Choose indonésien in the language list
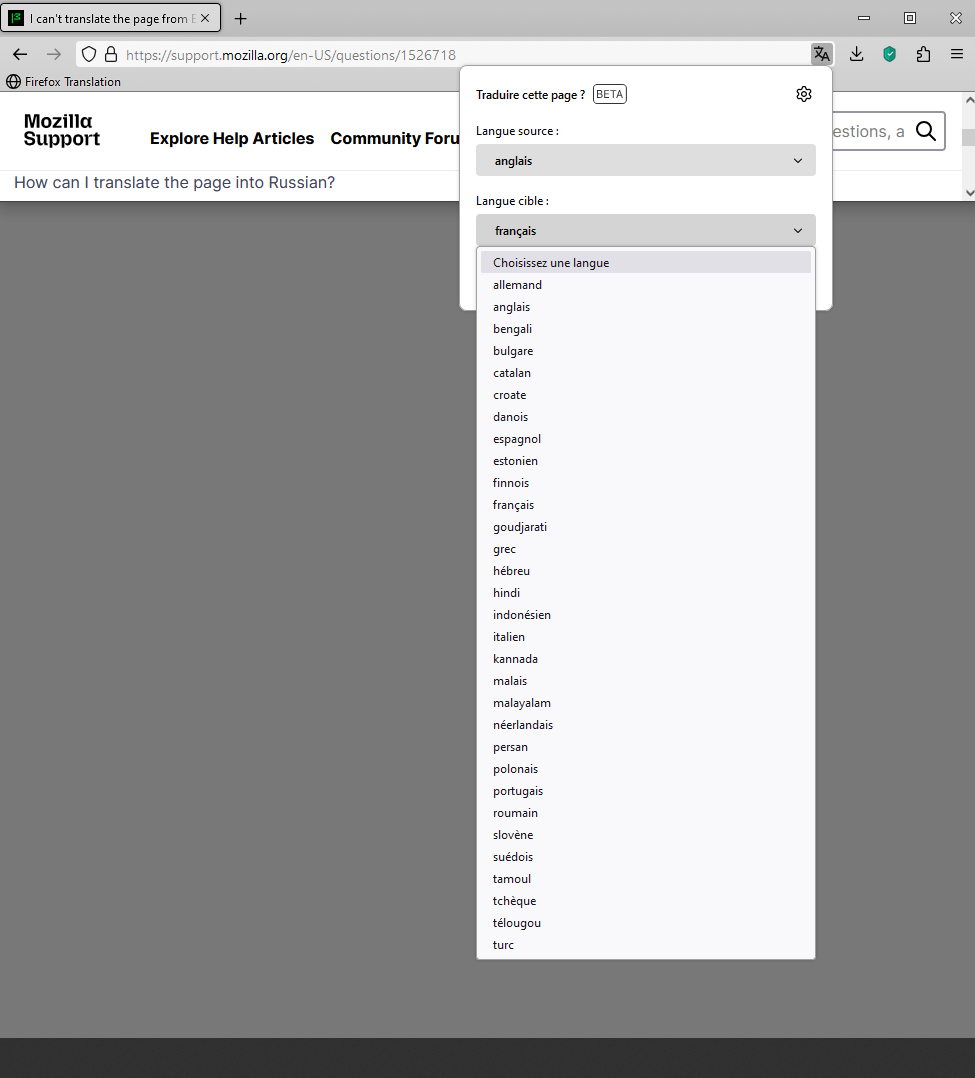This screenshot has width=975, height=1078. [x=646, y=615]
